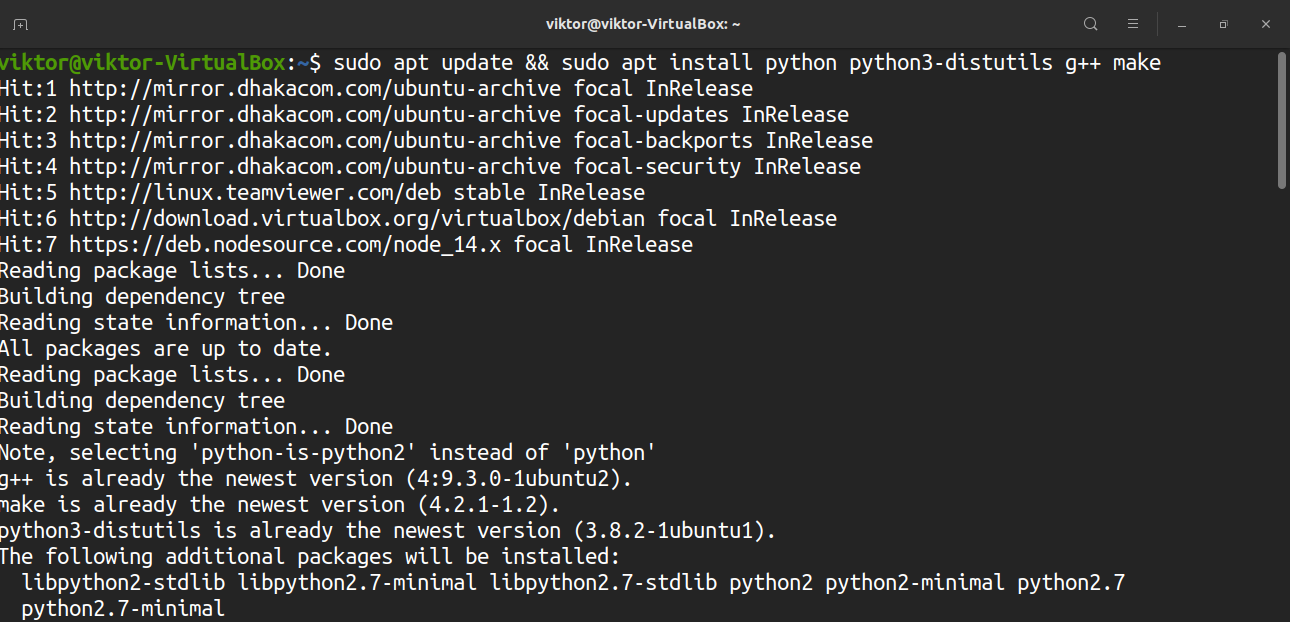Click the focal-backports mirror URL on Hit:3
Image resolution: width=1290 pixels, height=622 pixels.
[x=315, y=141]
